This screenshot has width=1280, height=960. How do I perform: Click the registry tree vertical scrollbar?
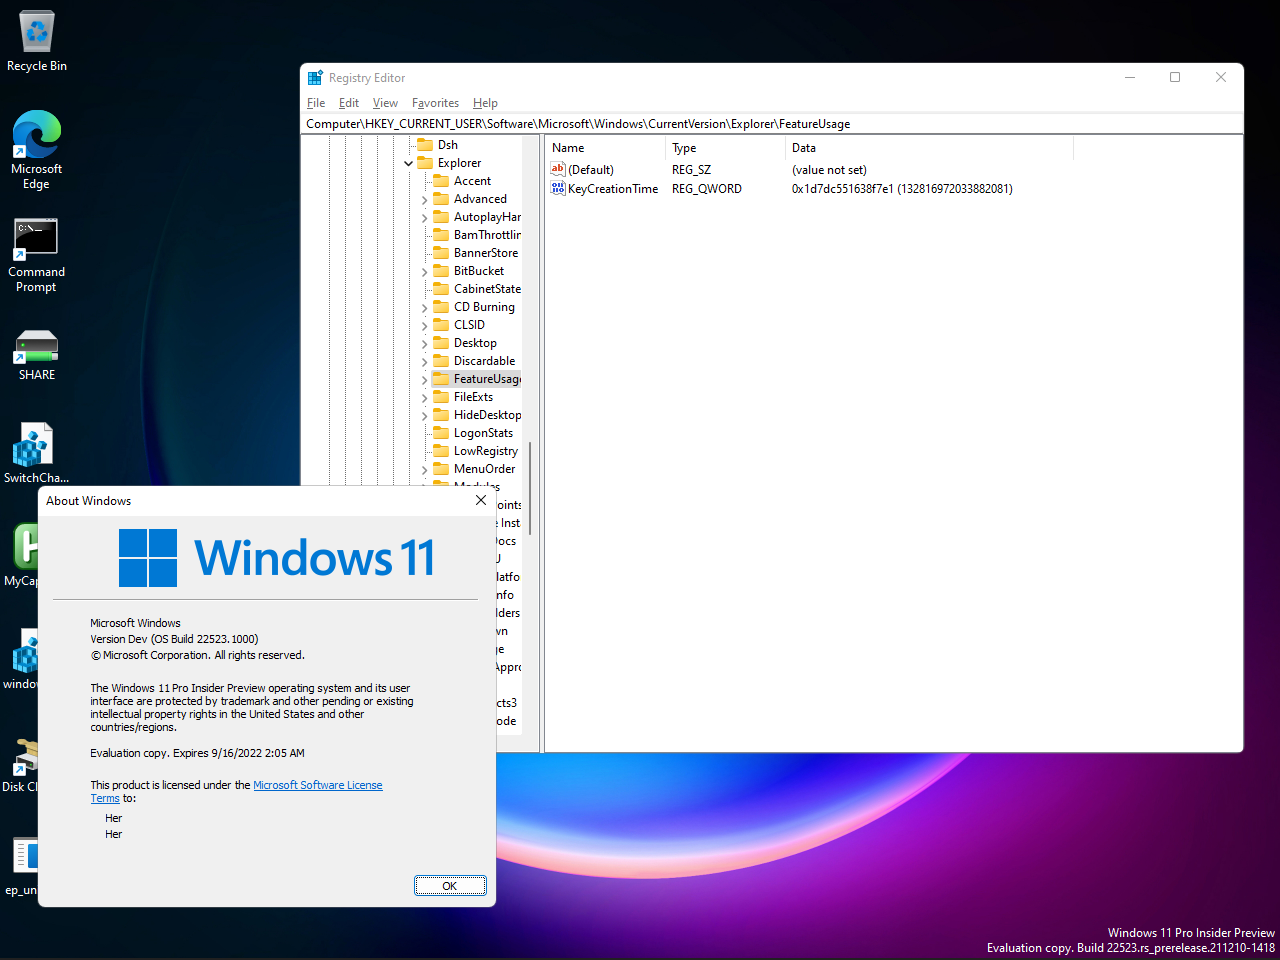click(530, 488)
